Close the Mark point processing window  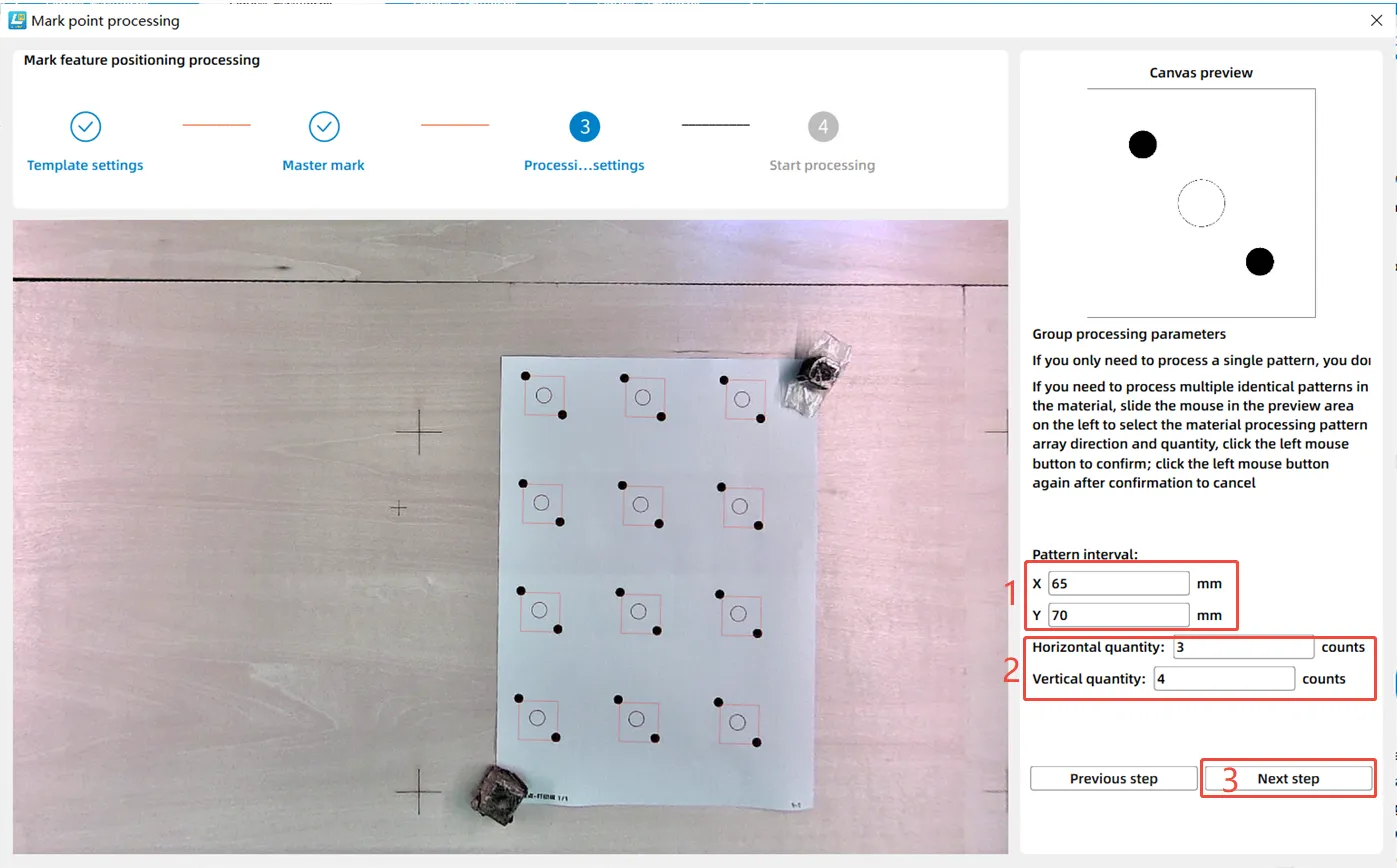1375,20
